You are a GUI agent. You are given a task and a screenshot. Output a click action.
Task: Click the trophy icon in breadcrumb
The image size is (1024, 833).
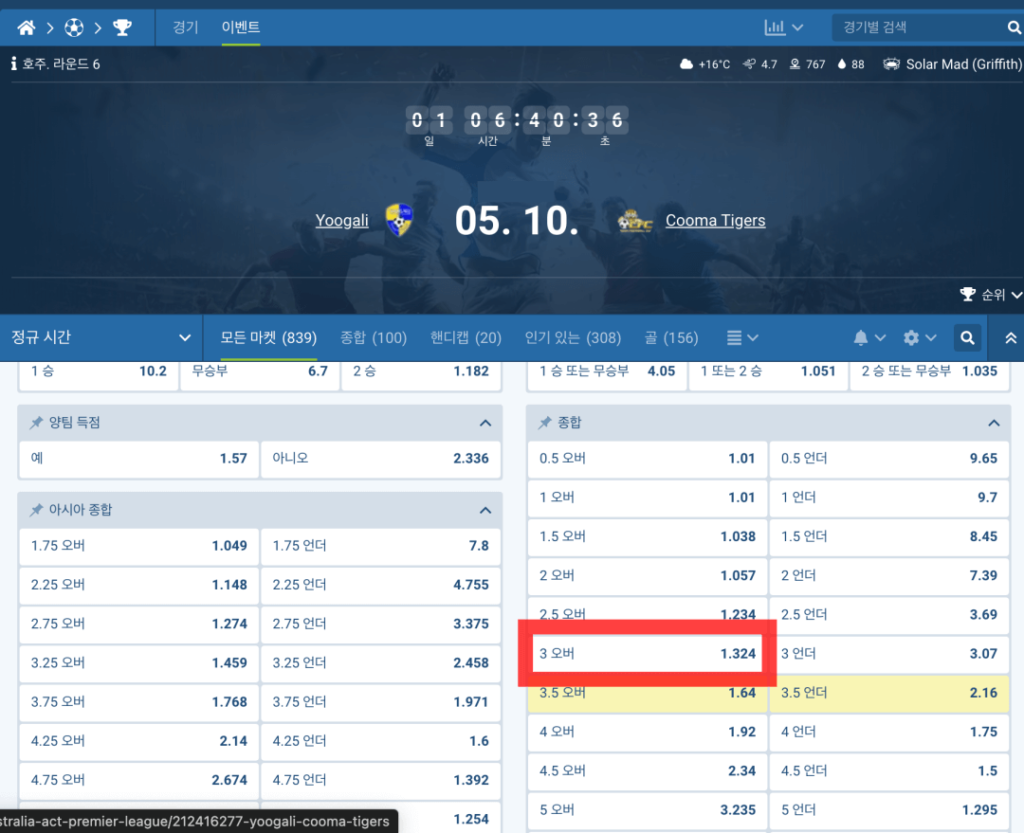pos(122,27)
